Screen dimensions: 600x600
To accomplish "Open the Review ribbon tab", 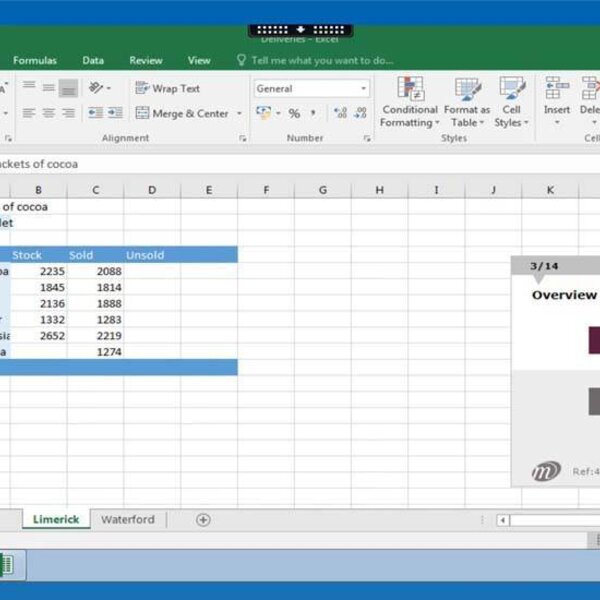I will 146,60.
